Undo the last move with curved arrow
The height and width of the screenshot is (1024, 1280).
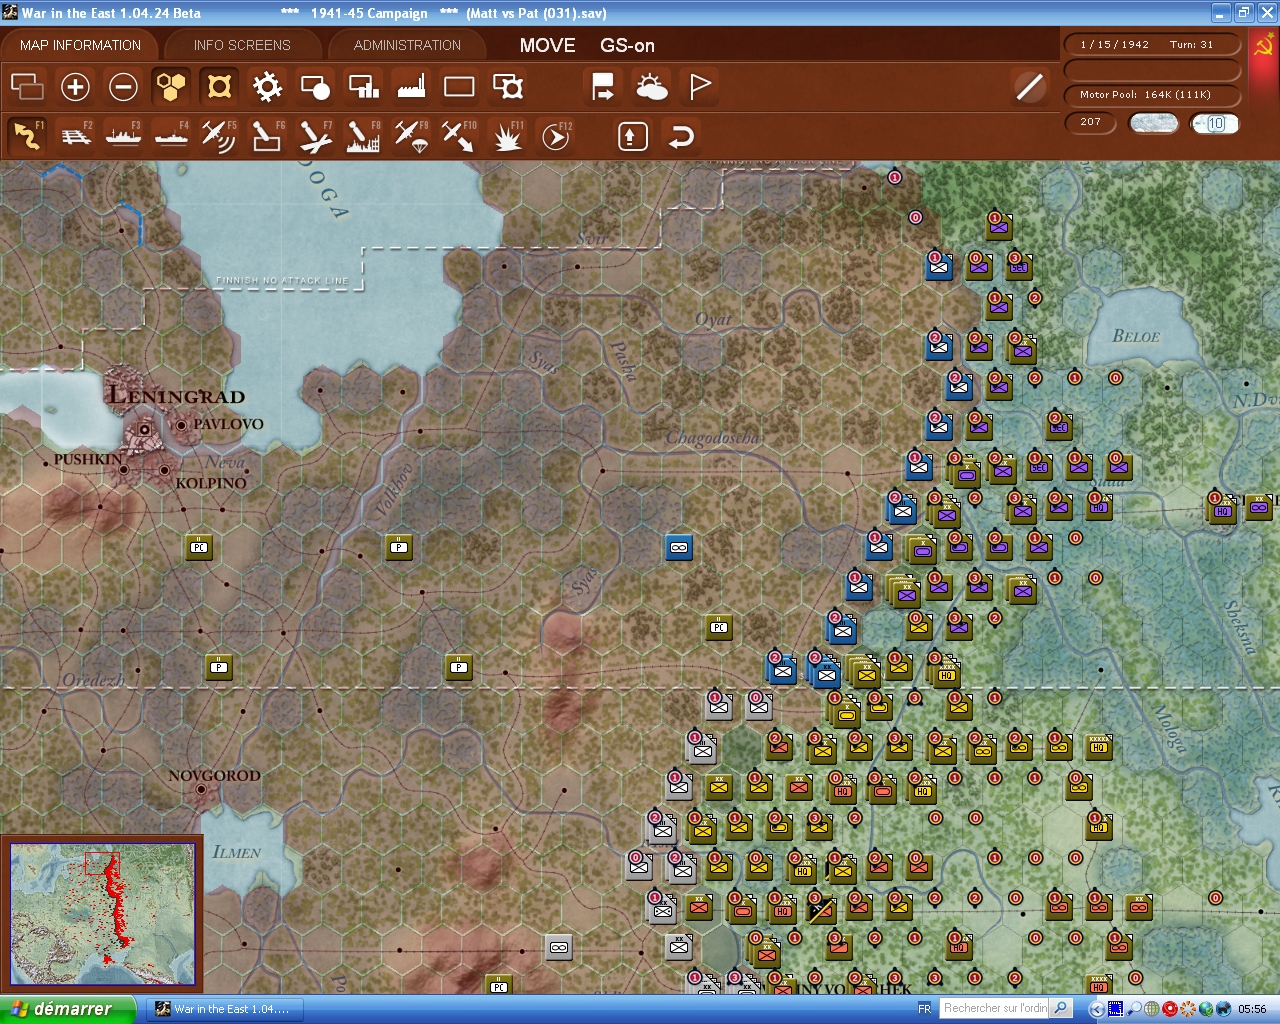coord(681,136)
